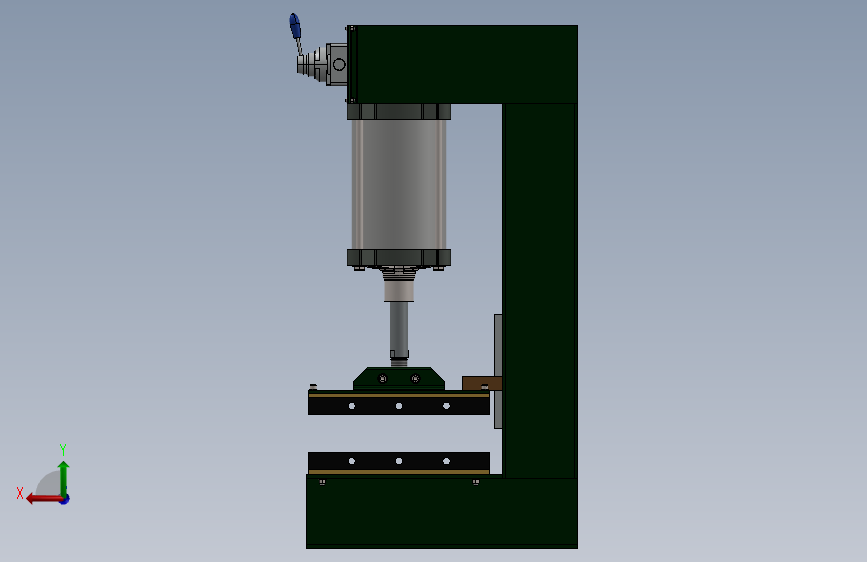Select the brown bracket beside the column
Image resolution: width=867 pixels, height=562 pixels.
pyautogui.click(x=482, y=383)
